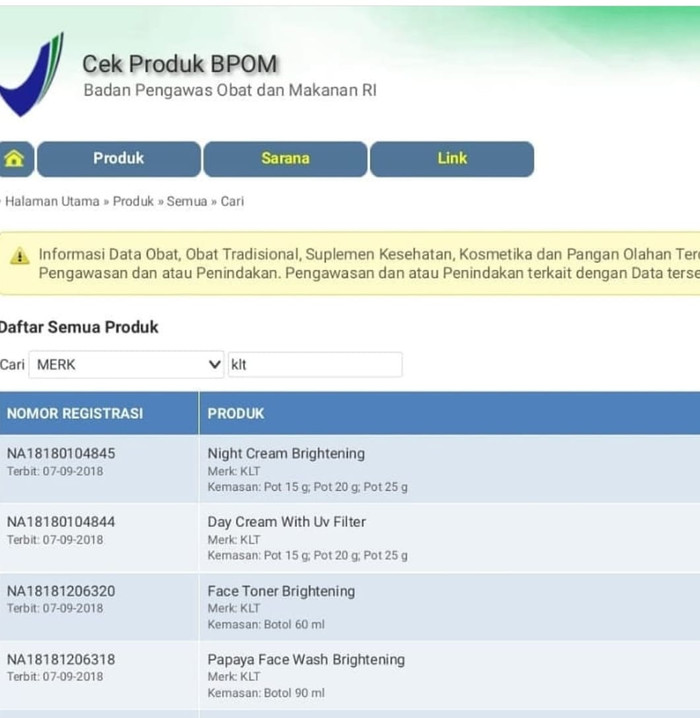
Task: Follow the Semua breadcrumb link
Action: (187, 201)
